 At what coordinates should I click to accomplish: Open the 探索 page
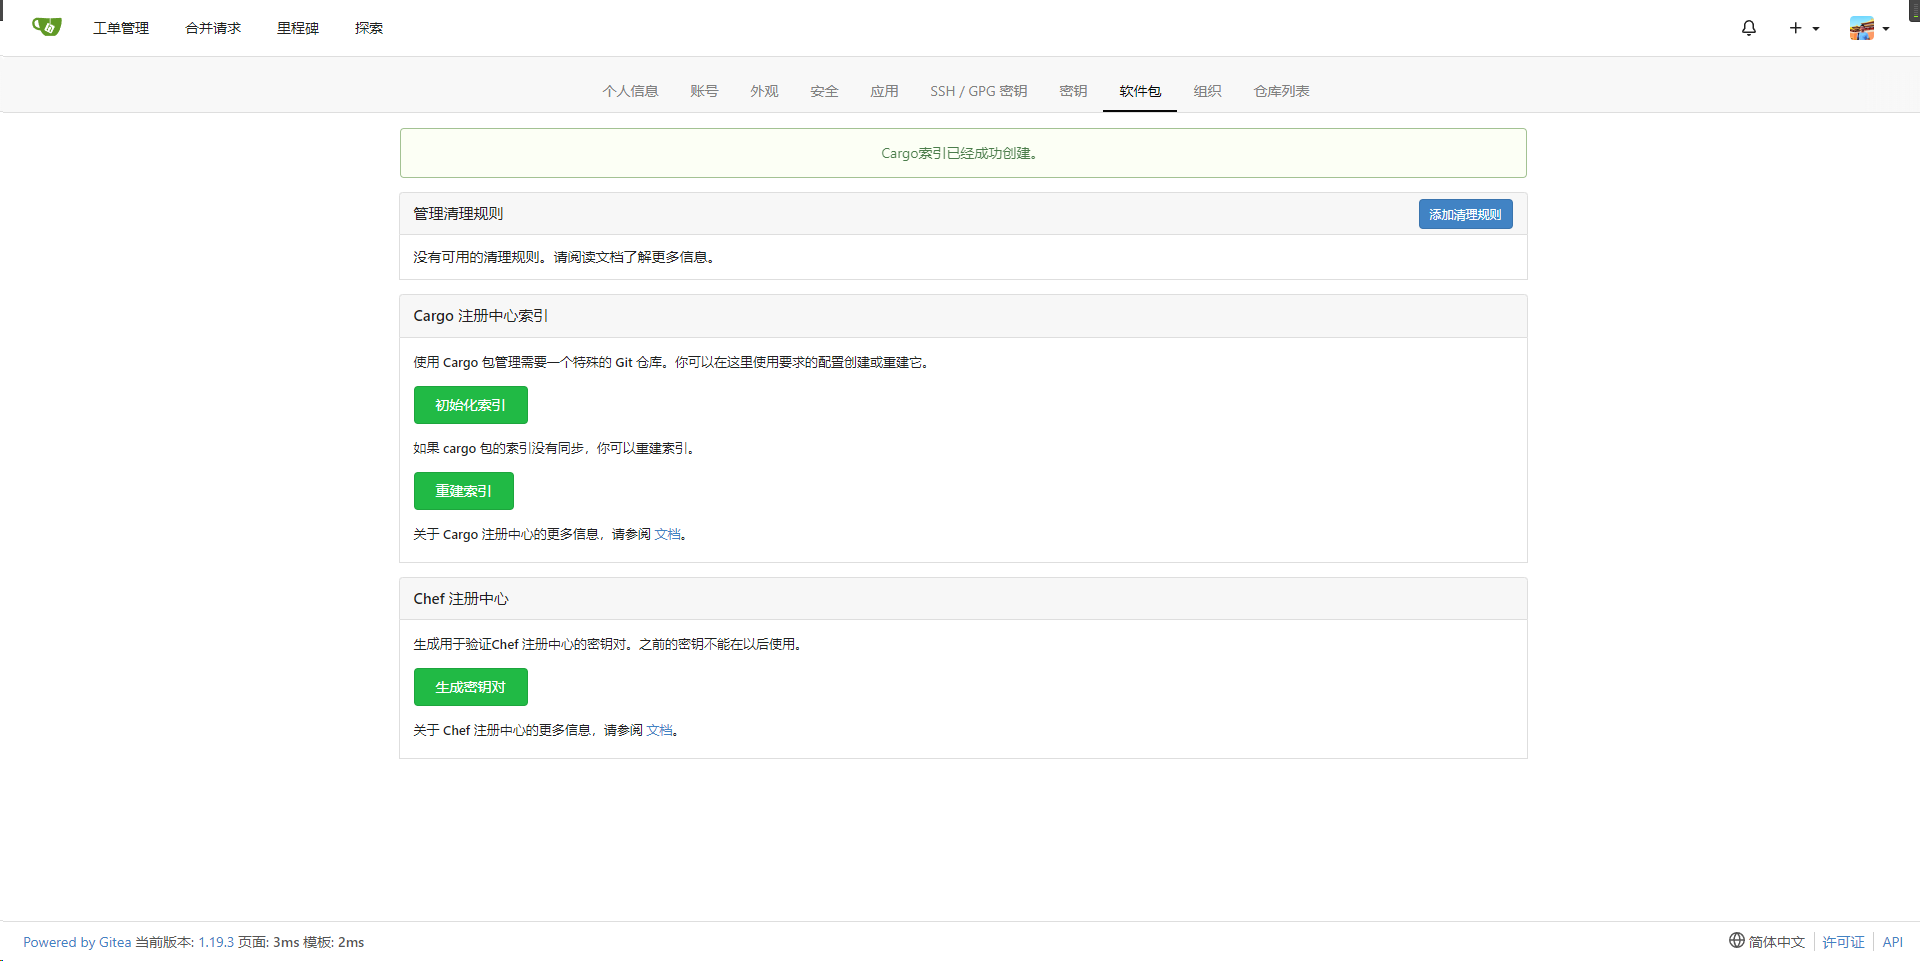(369, 28)
